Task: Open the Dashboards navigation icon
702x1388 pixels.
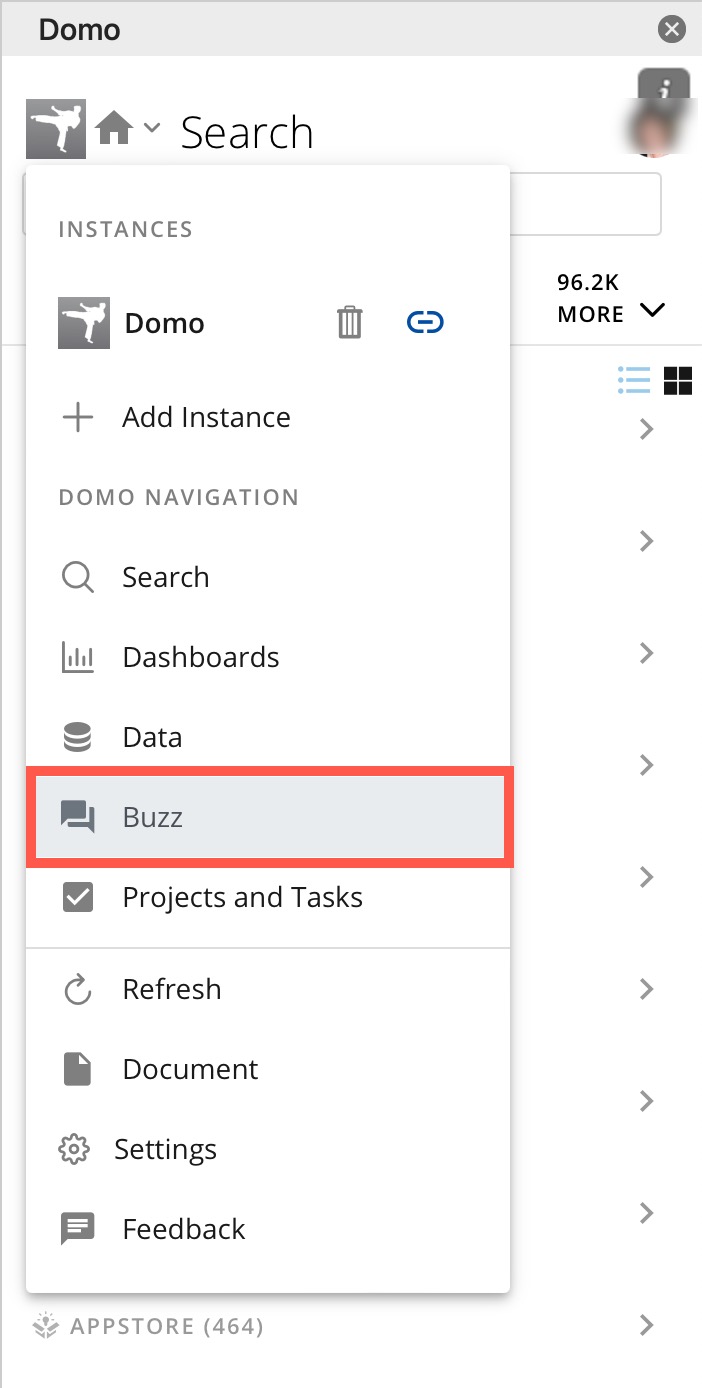Action: click(x=77, y=656)
